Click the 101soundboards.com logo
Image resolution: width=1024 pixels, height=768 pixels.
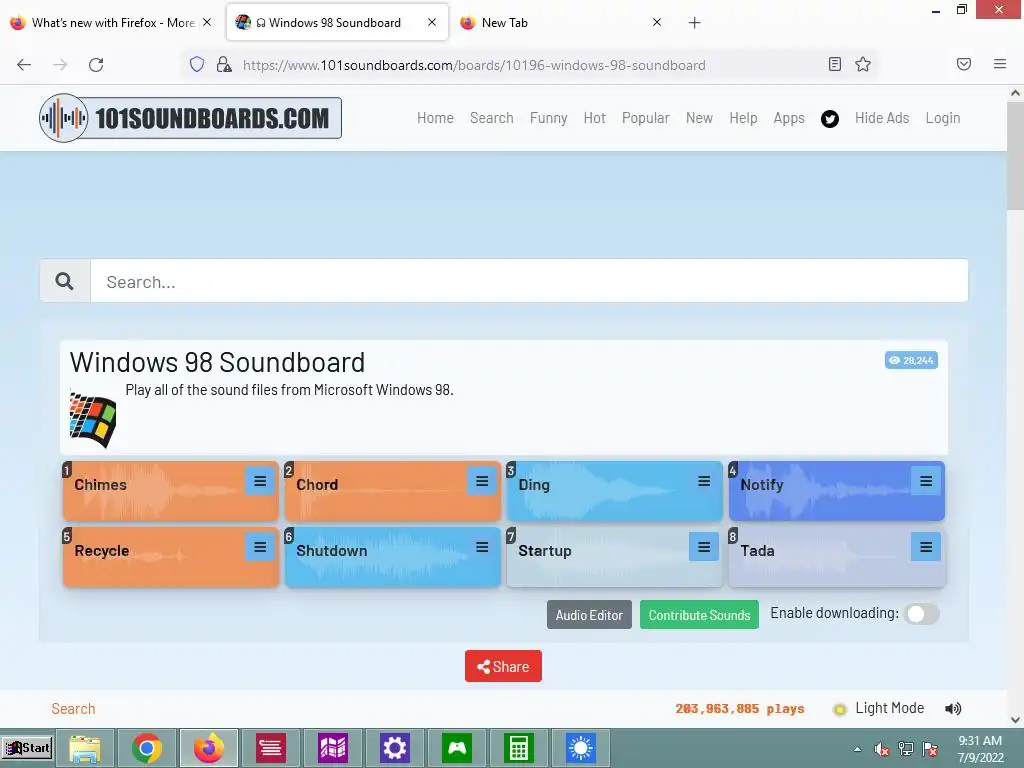tap(190, 118)
